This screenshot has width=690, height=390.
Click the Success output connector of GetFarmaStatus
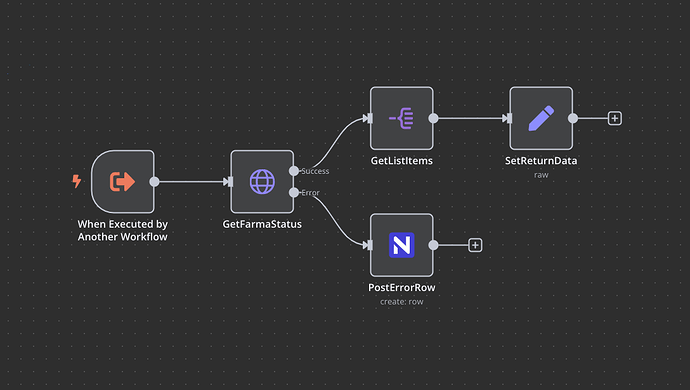pos(294,171)
